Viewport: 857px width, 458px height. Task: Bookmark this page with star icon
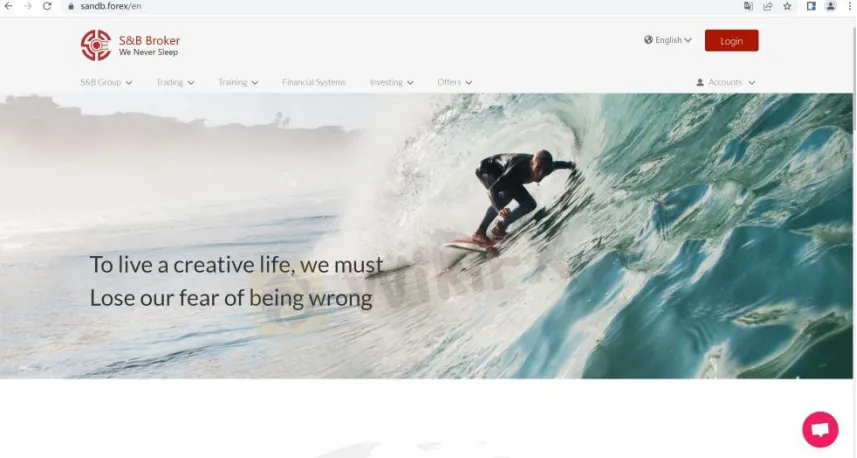(787, 6)
